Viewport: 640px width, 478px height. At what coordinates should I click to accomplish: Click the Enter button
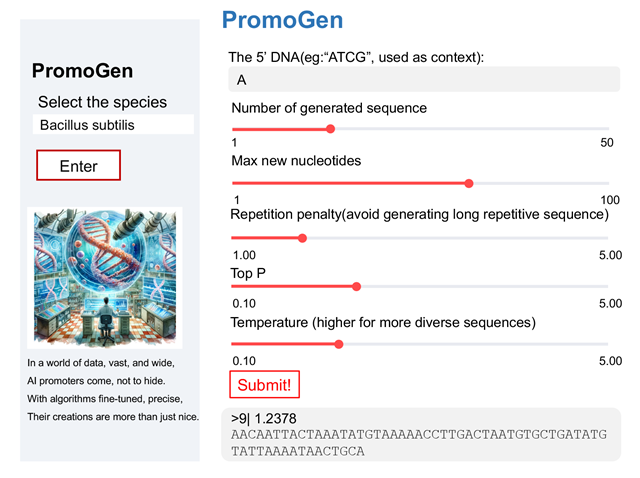click(78, 166)
